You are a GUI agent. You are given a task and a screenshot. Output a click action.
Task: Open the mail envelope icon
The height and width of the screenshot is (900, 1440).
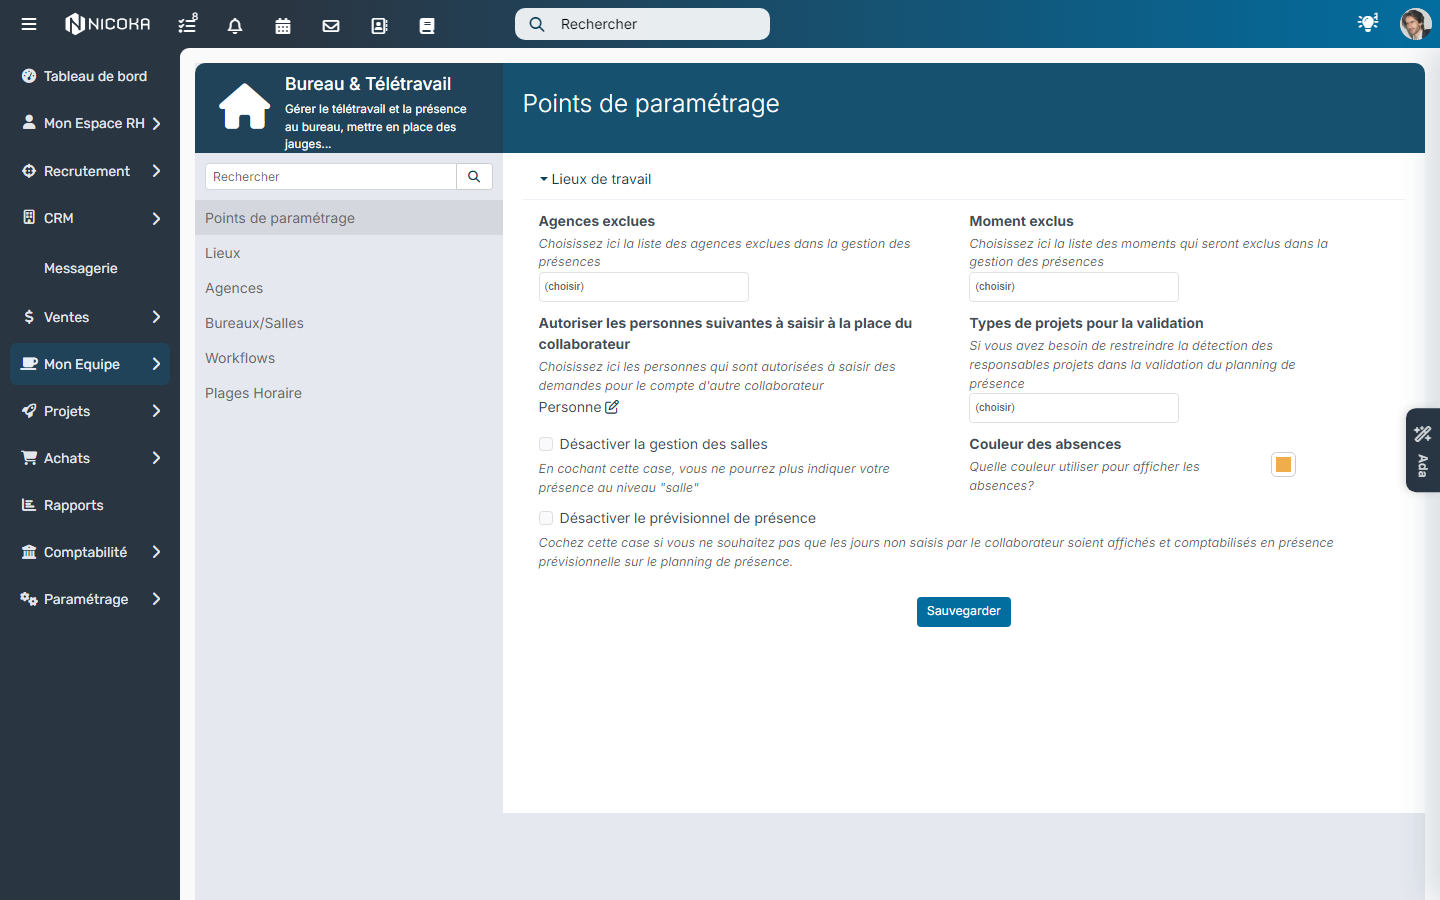point(331,25)
